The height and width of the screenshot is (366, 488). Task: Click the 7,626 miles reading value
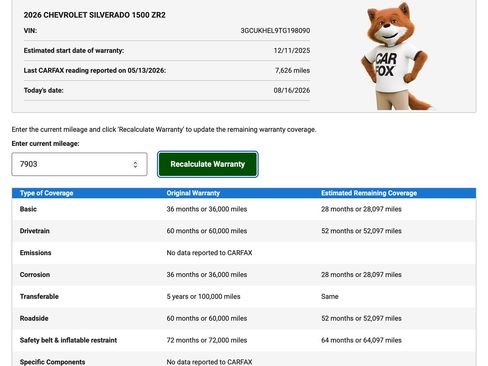click(292, 70)
